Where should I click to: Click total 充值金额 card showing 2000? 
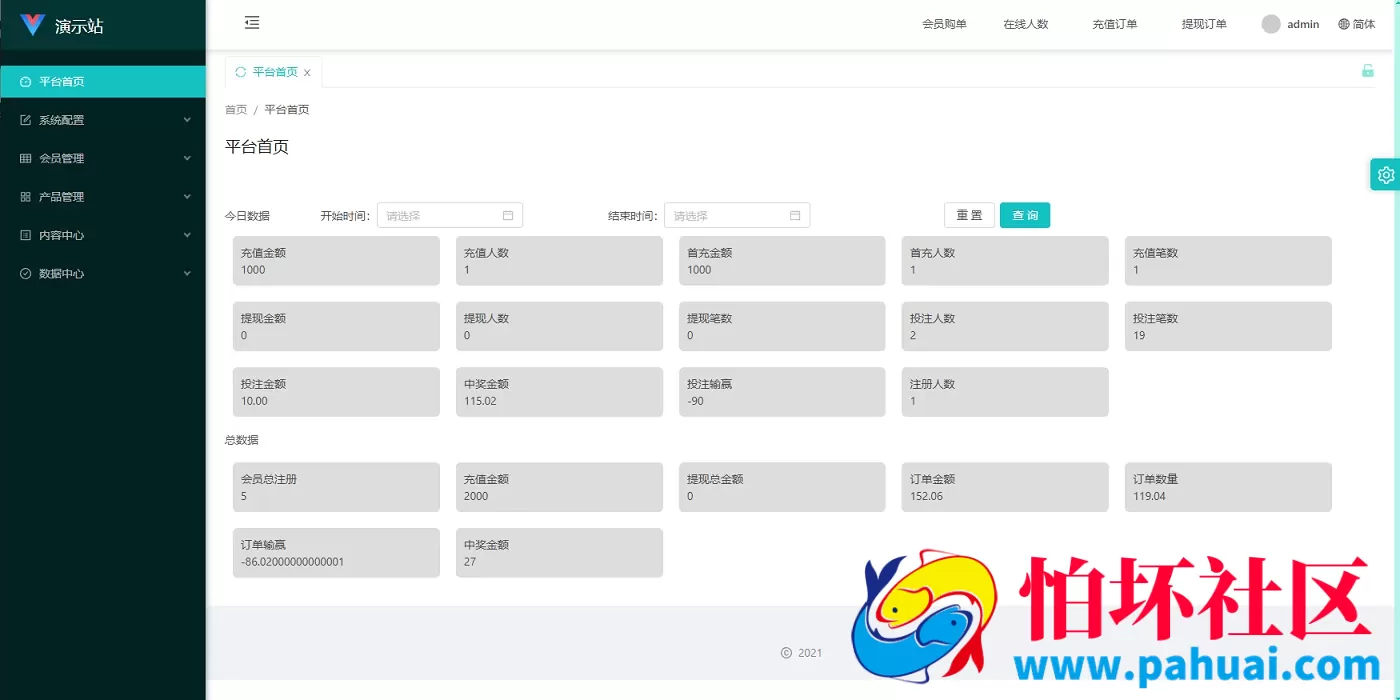pyautogui.click(x=559, y=487)
